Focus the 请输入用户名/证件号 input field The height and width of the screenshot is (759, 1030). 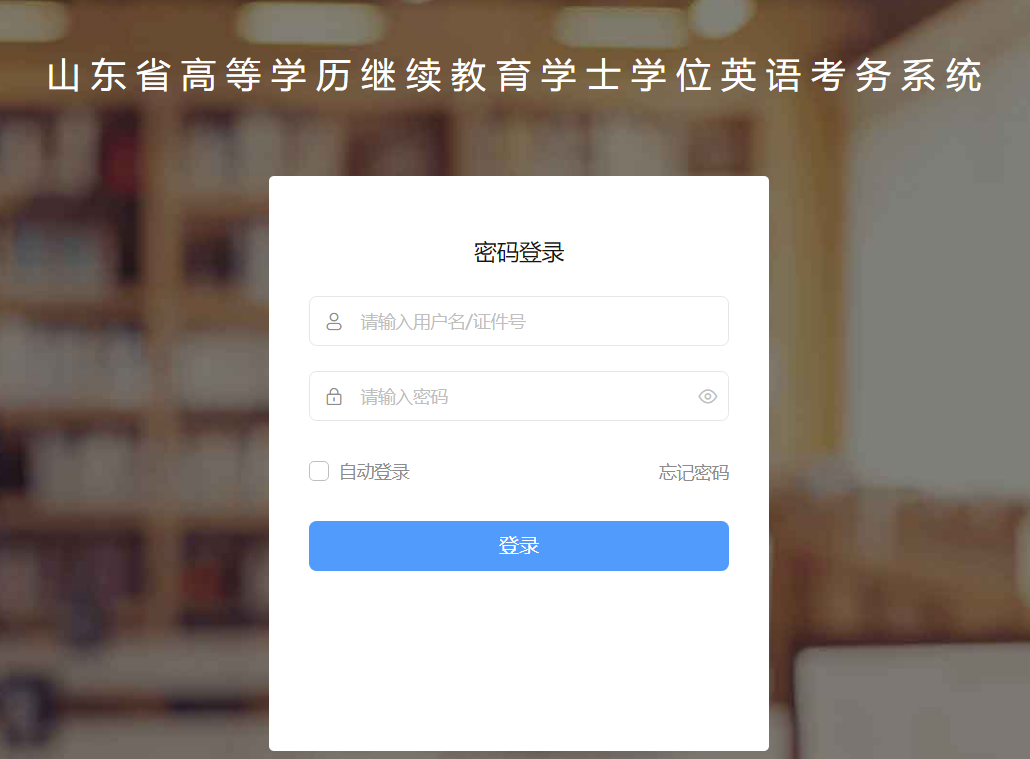(x=519, y=321)
